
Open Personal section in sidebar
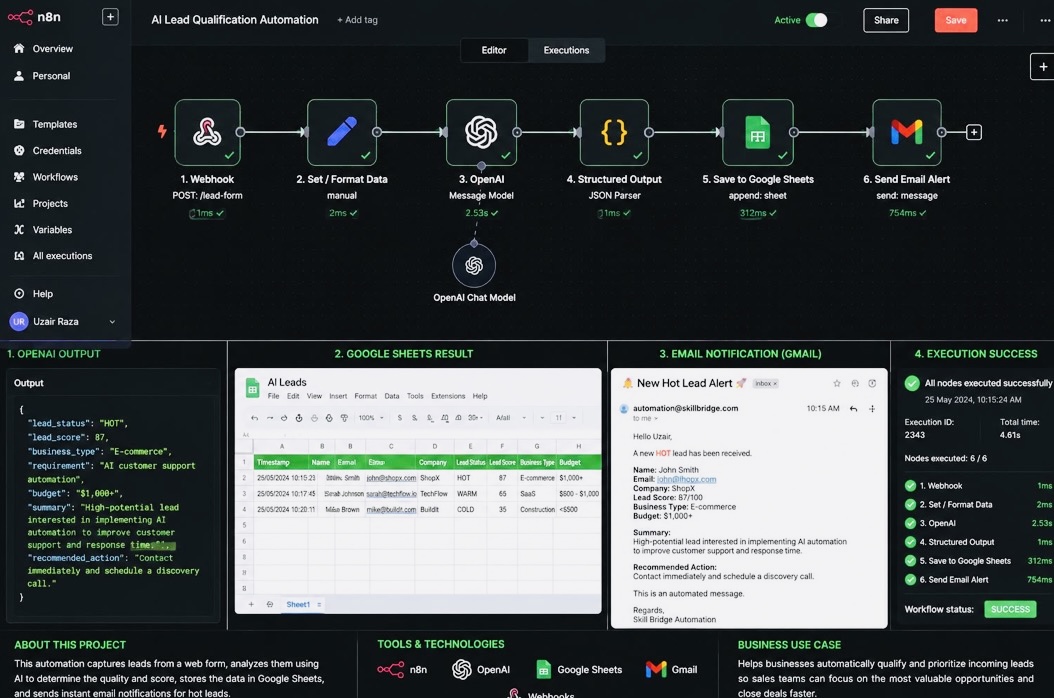pos(51,76)
